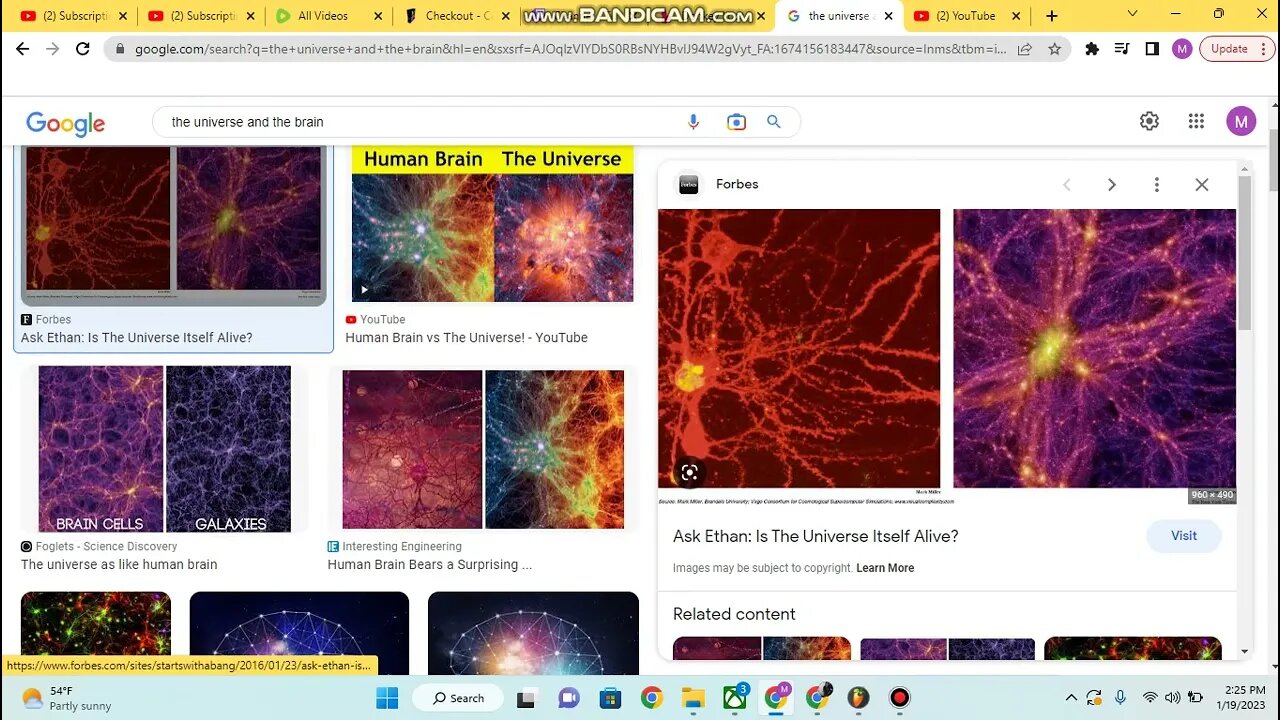
Task: Open 'Human Brain Bears a Surprising ...' link
Action: [x=430, y=565]
